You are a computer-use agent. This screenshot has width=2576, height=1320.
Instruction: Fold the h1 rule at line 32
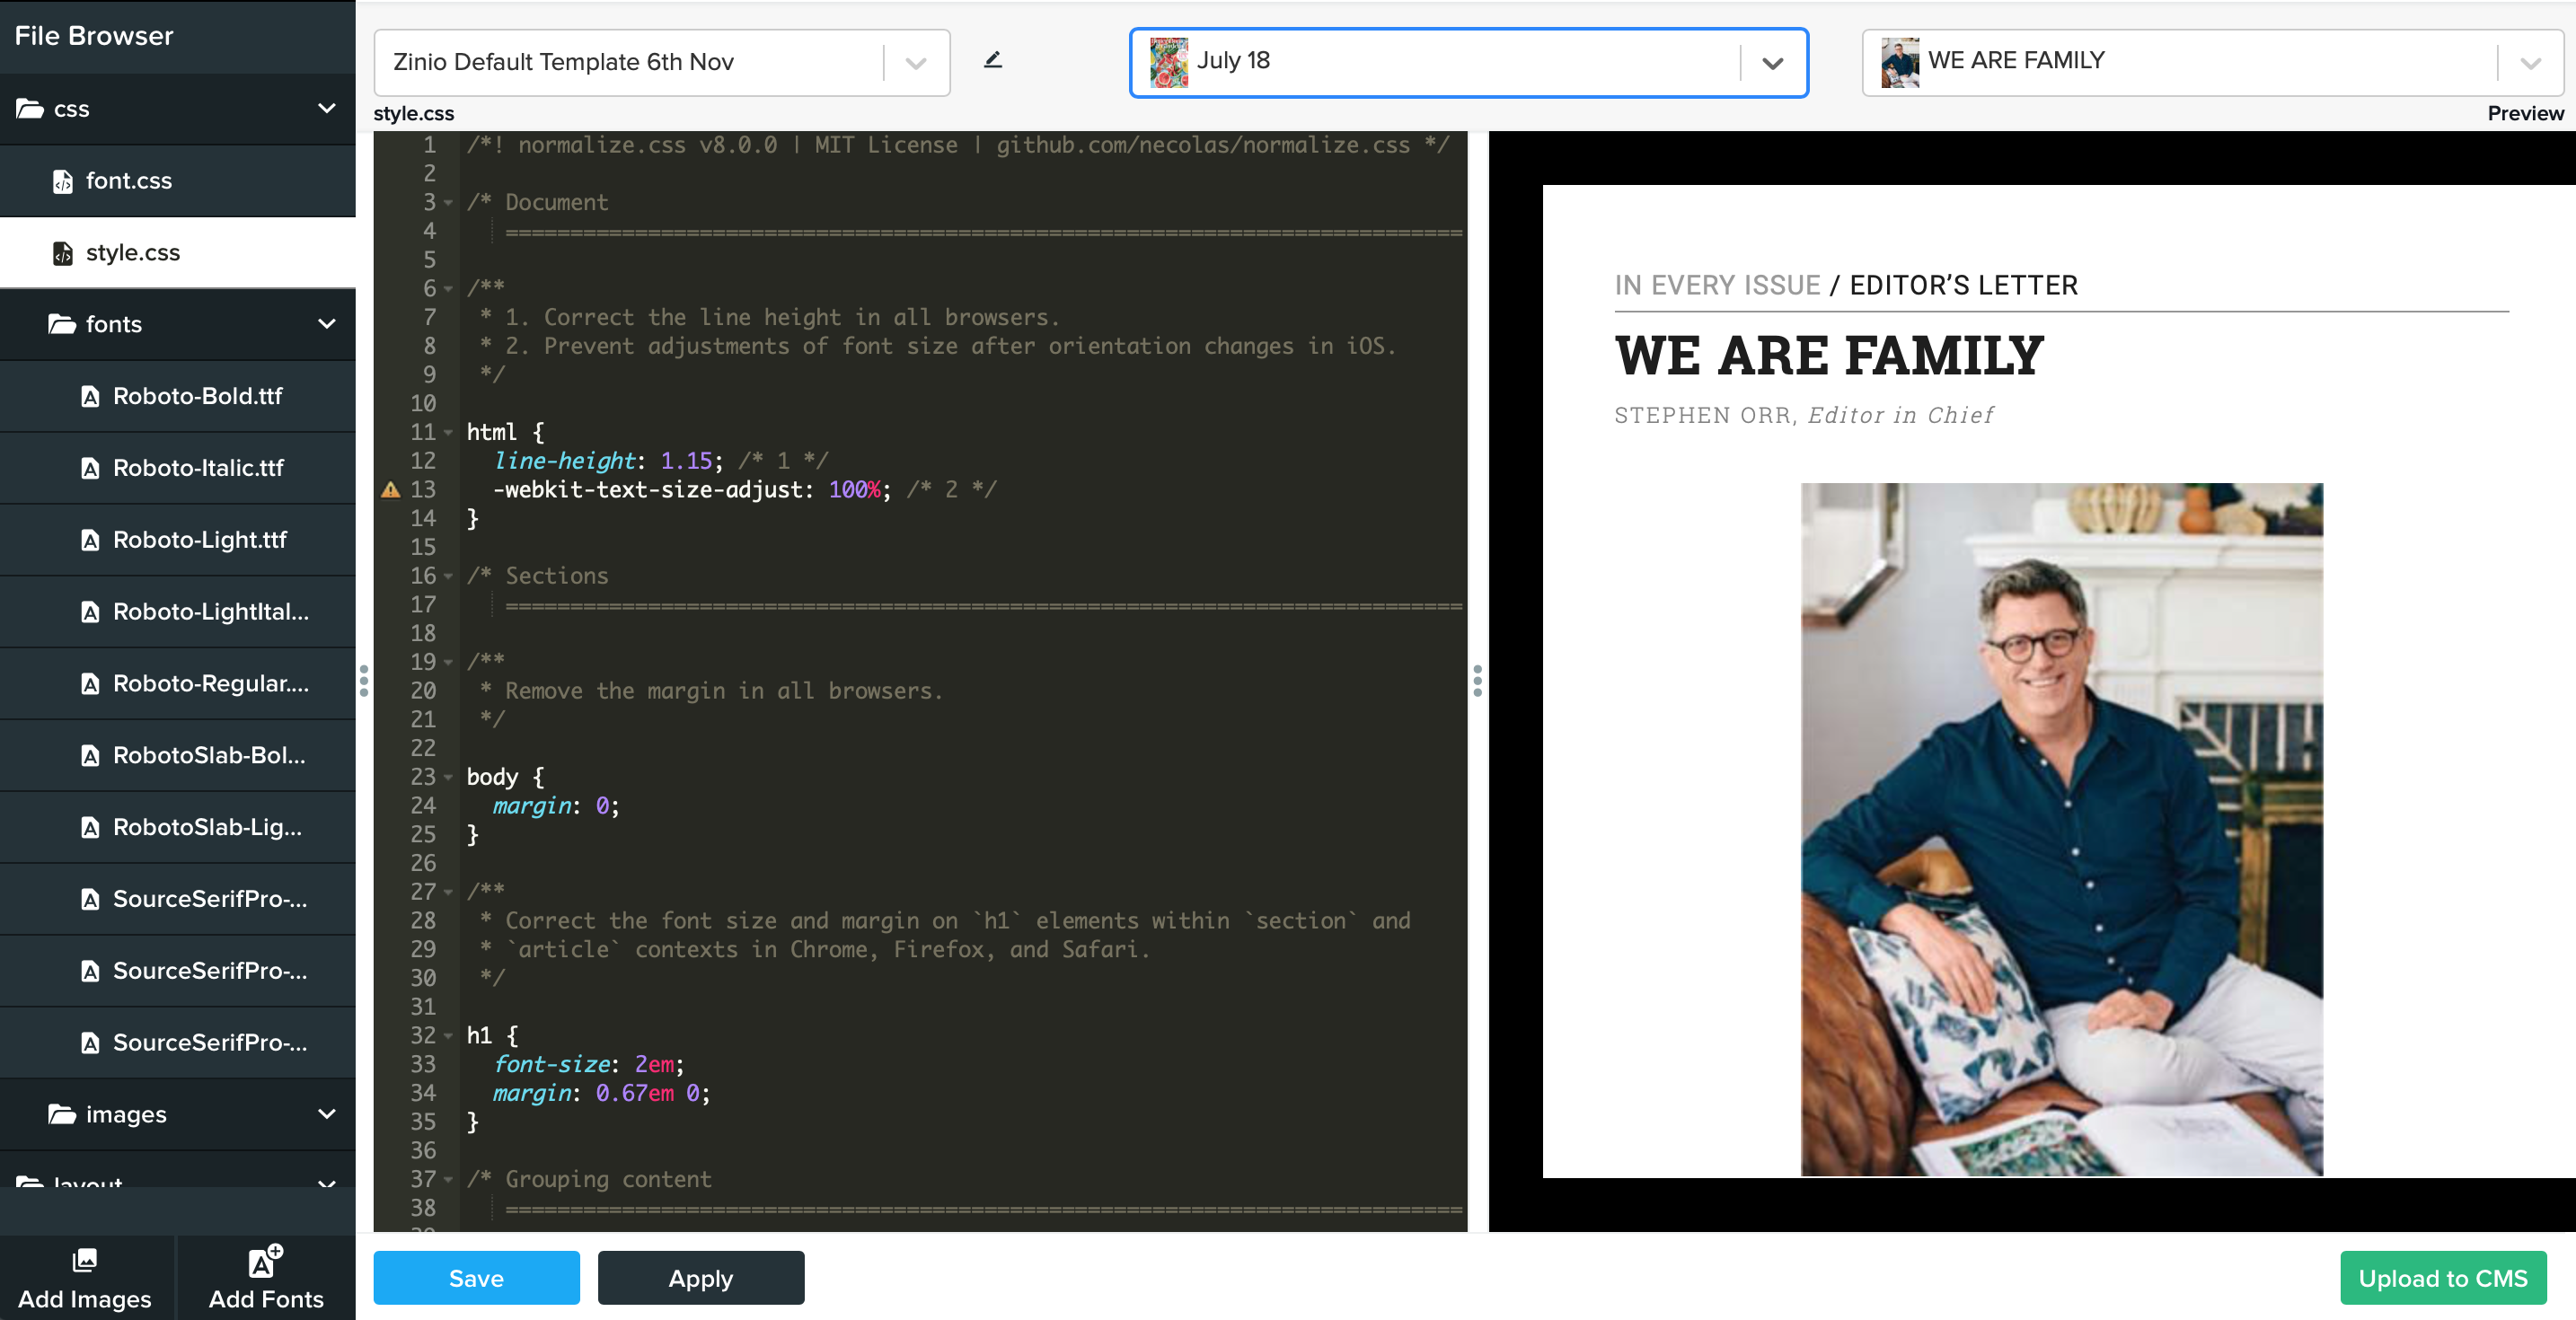pyautogui.click(x=448, y=1036)
